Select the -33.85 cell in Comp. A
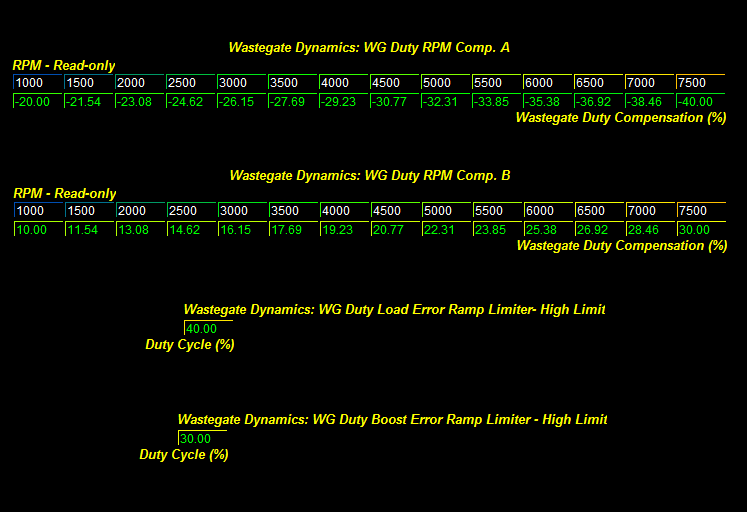This screenshot has width=747, height=512. point(497,101)
